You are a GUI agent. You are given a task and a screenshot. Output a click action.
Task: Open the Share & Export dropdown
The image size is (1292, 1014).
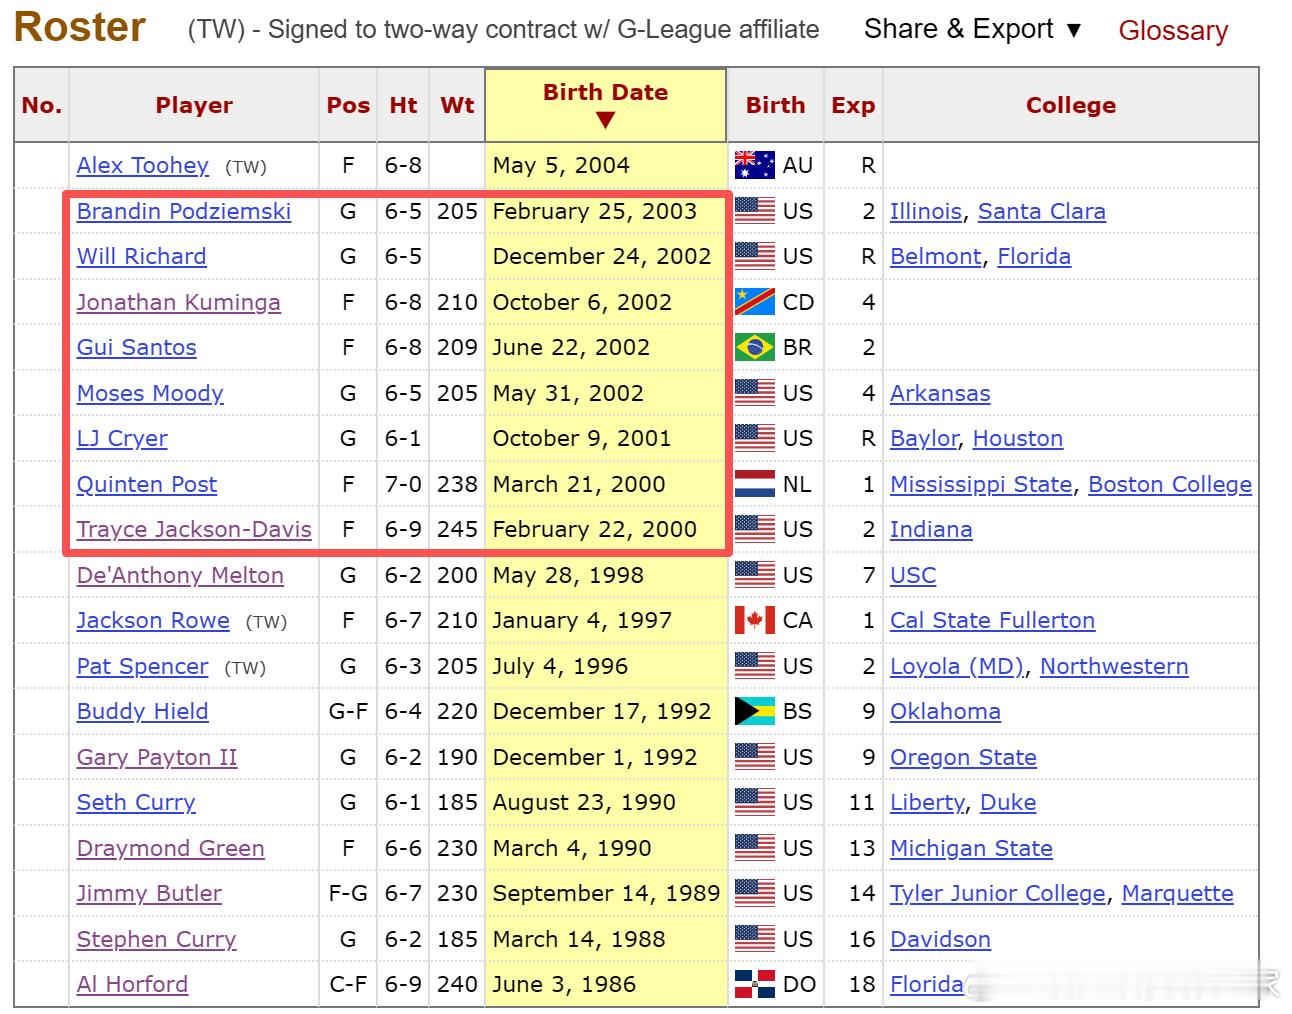pyautogui.click(x=972, y=29)
